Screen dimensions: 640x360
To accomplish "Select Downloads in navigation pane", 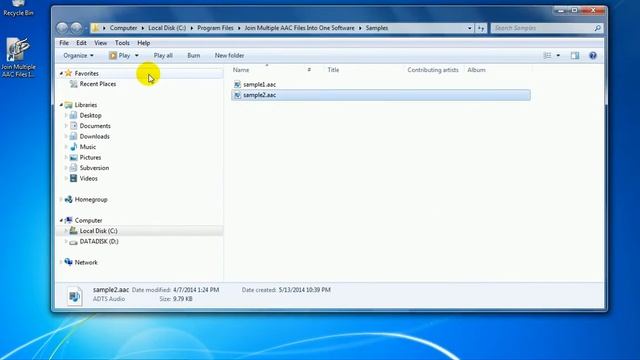I will tap(94, 136).
